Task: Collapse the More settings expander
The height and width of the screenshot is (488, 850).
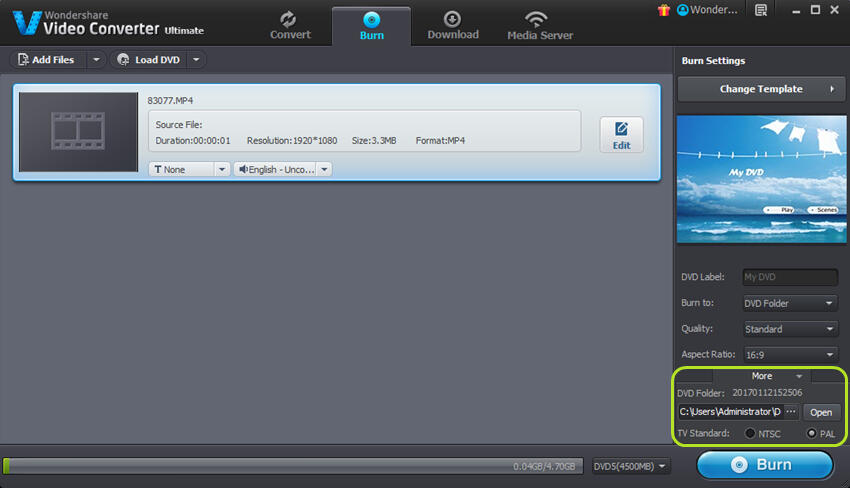Action: click(x=762, y=376)
